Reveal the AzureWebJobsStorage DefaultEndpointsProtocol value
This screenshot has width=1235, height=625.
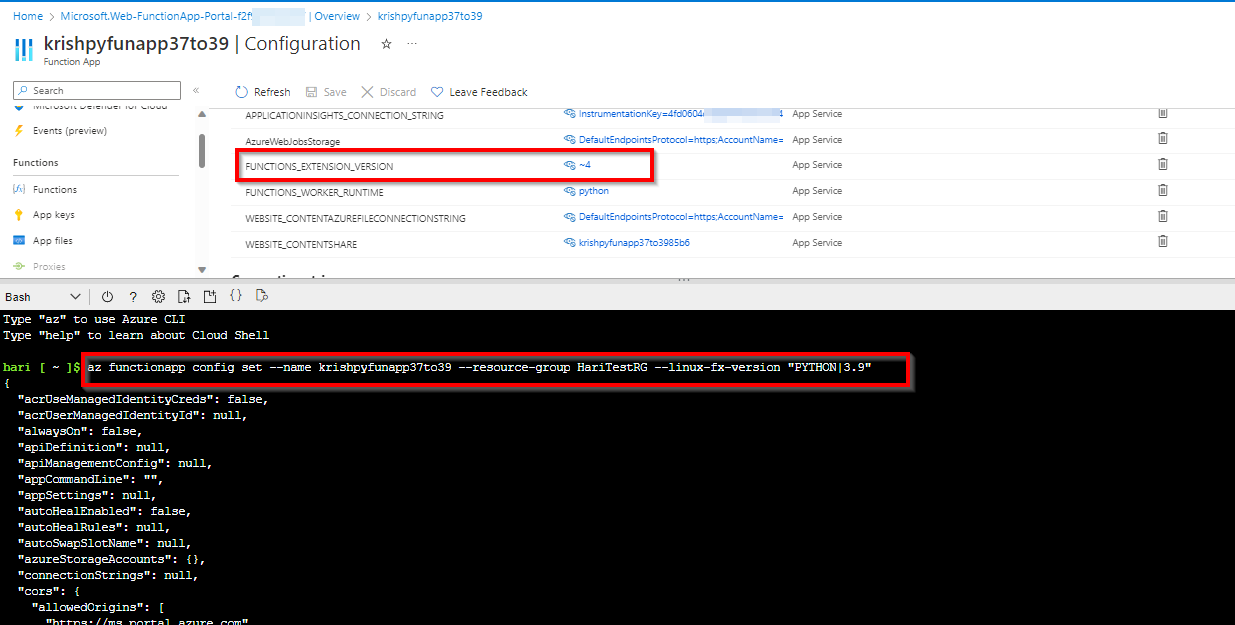[674, 140]
